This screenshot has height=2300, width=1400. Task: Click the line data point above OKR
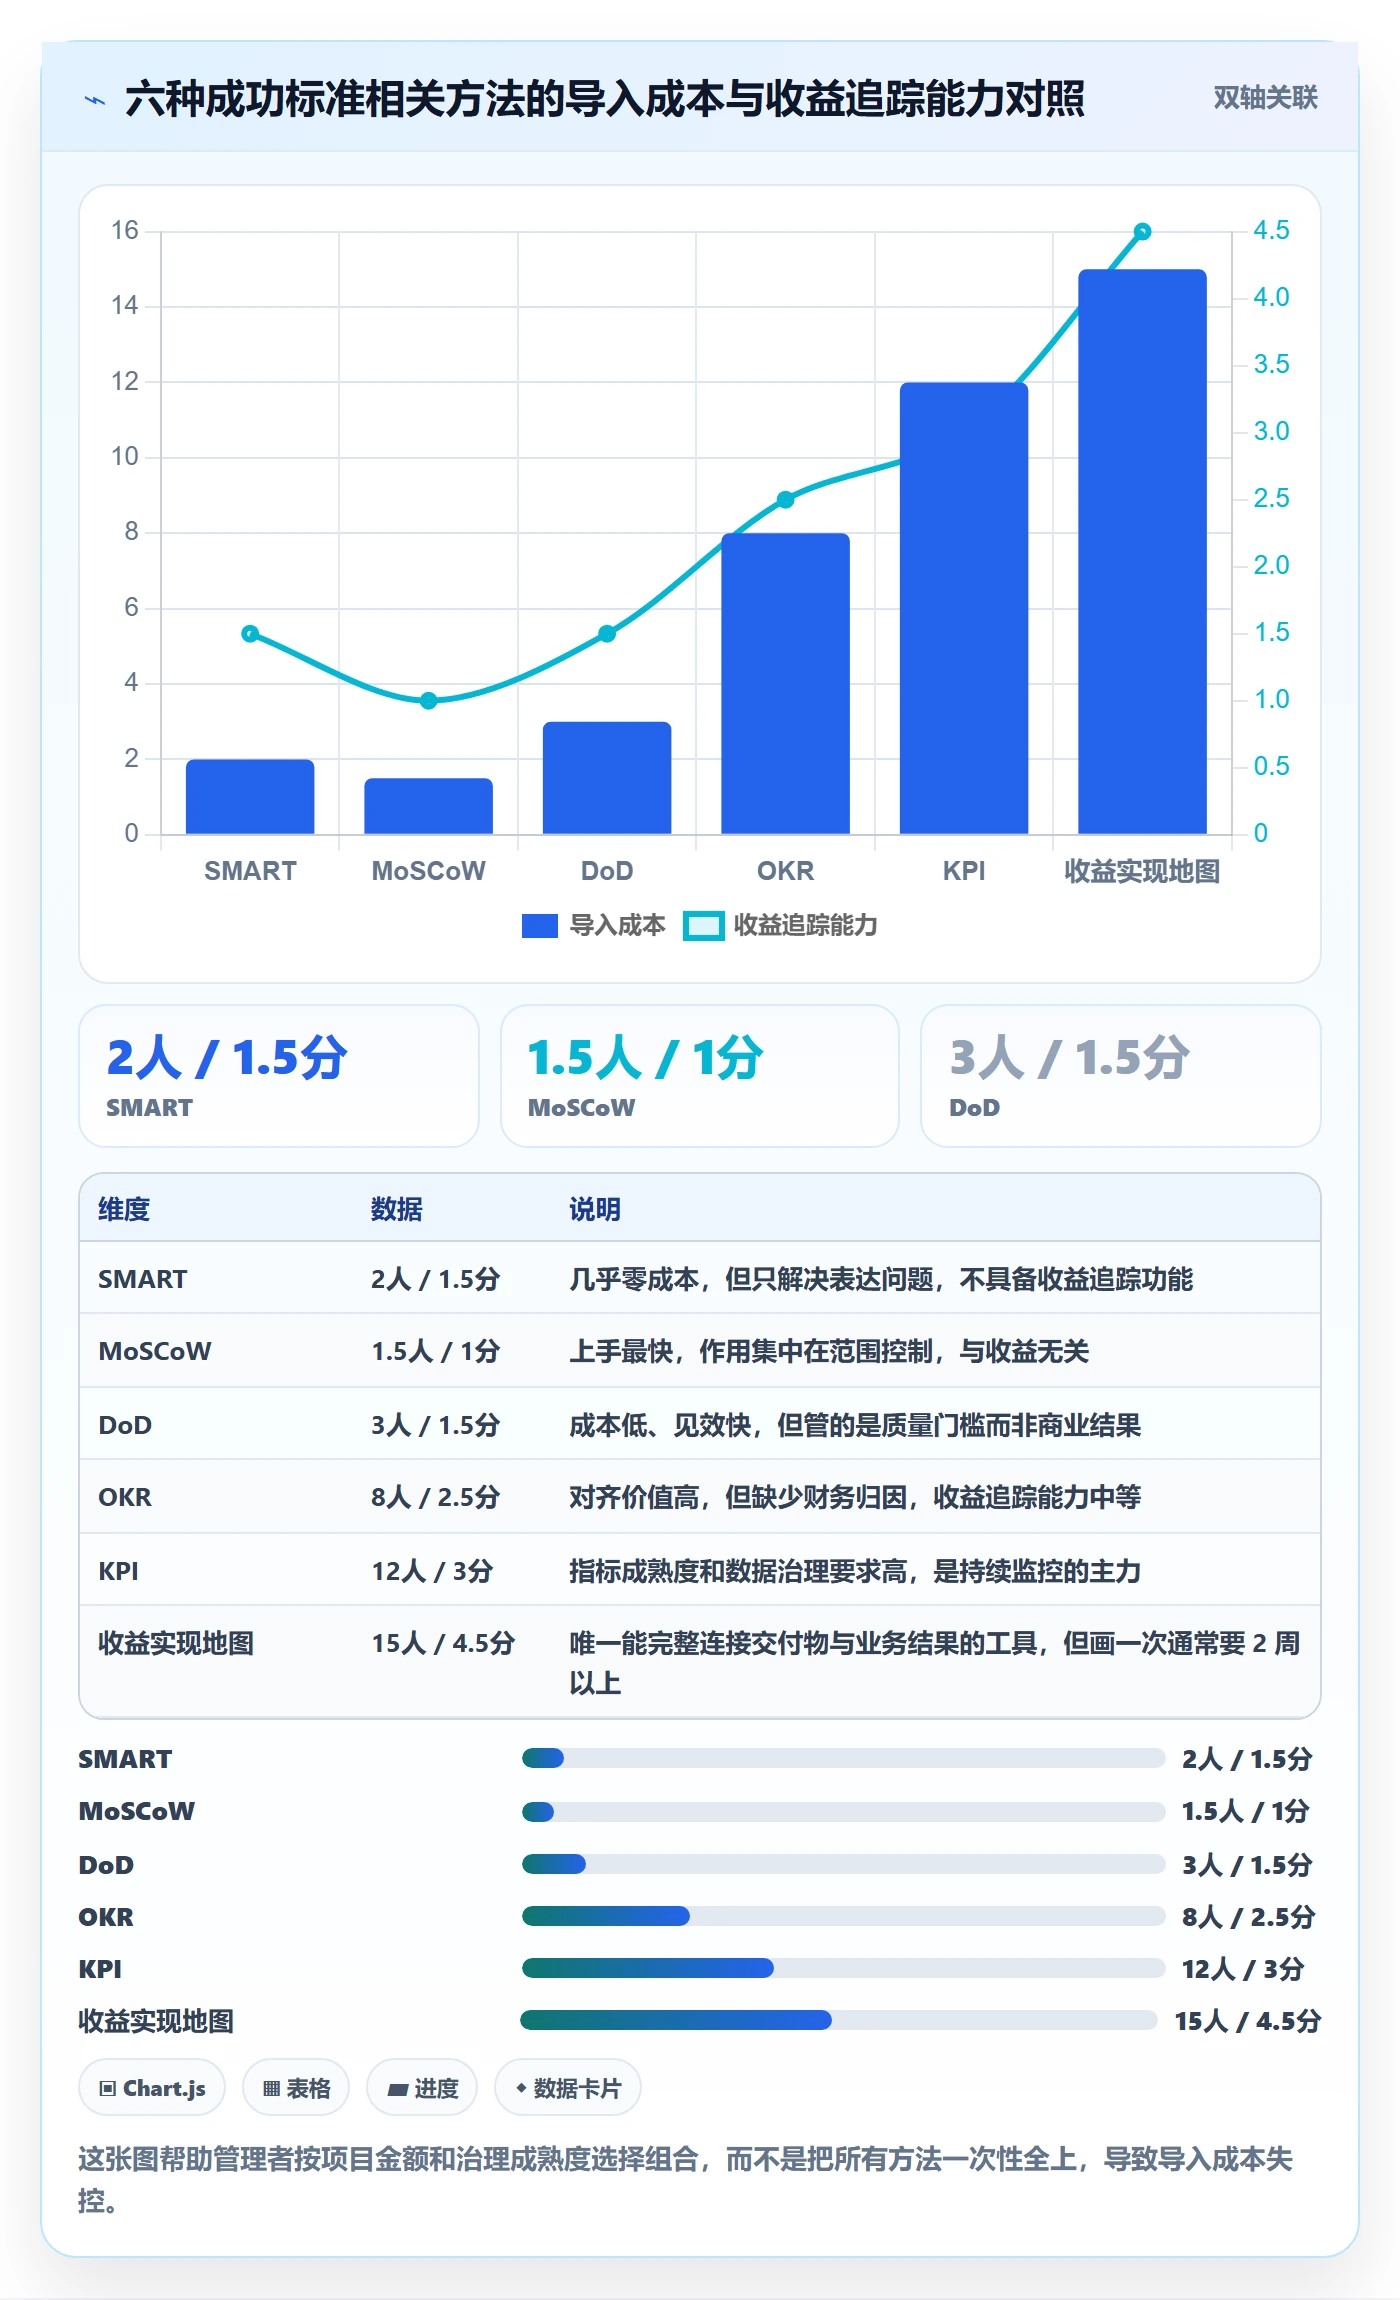(x=785, y=499)
